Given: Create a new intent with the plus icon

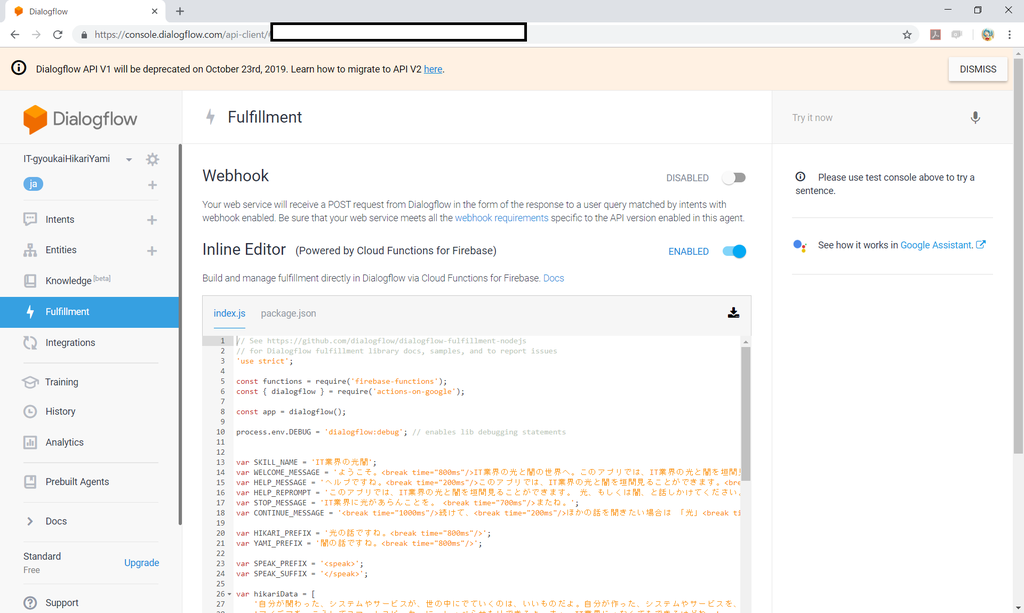Looking at the screenshot, I should coord(152,220).
